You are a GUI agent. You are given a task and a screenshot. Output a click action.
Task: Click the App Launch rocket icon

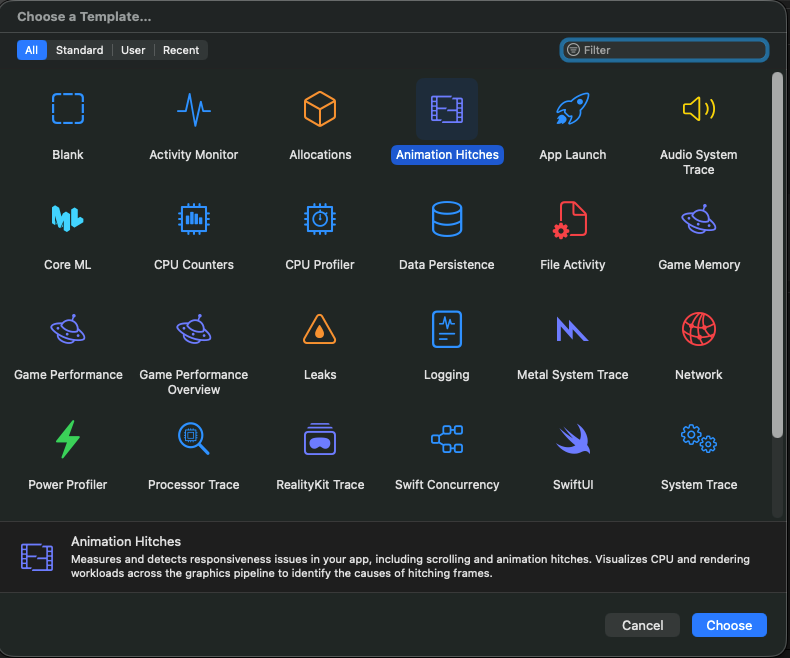(x=572, y=108)
